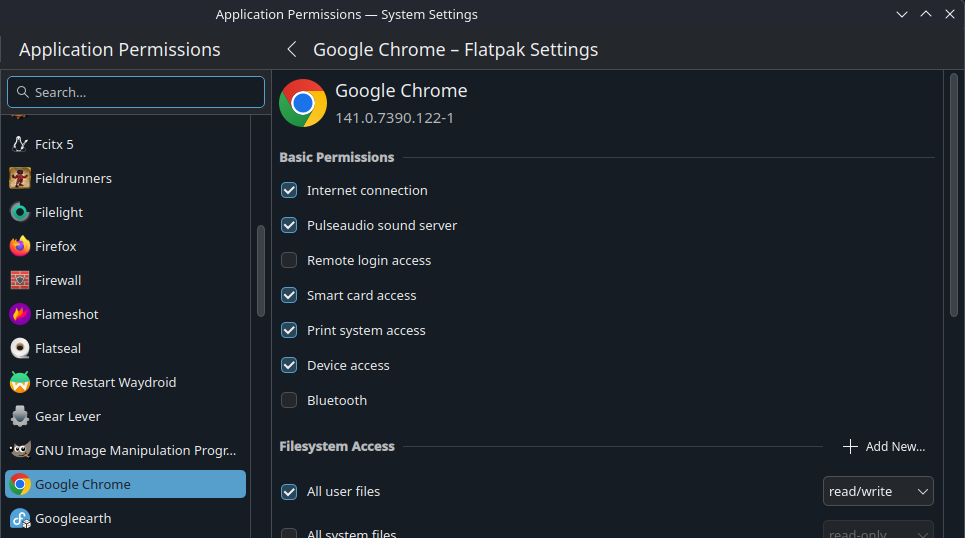The height and width of the screenshot is (538, 965).
Task: Open the read/write dropdown for All user files
Action: [x=877, y=491]
